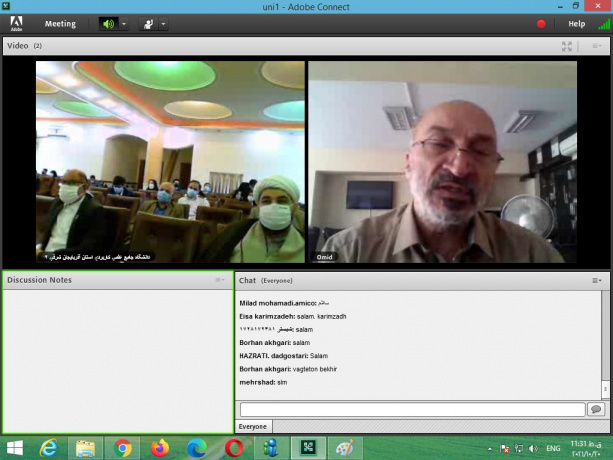Open the Discussion Notes pod options menu
613x460 pixels.
pos(220,280)
